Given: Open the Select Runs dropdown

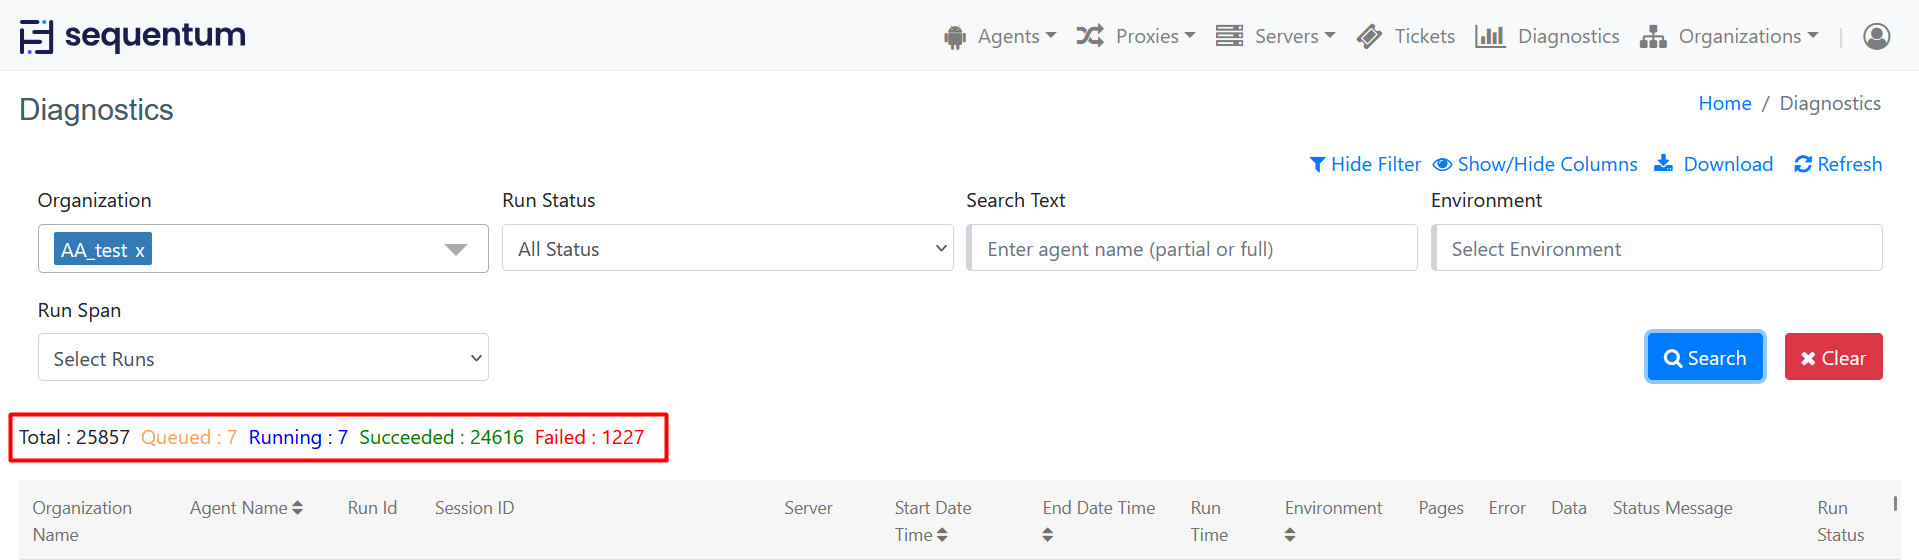Looking at the screenshot, I should (263, 358).
